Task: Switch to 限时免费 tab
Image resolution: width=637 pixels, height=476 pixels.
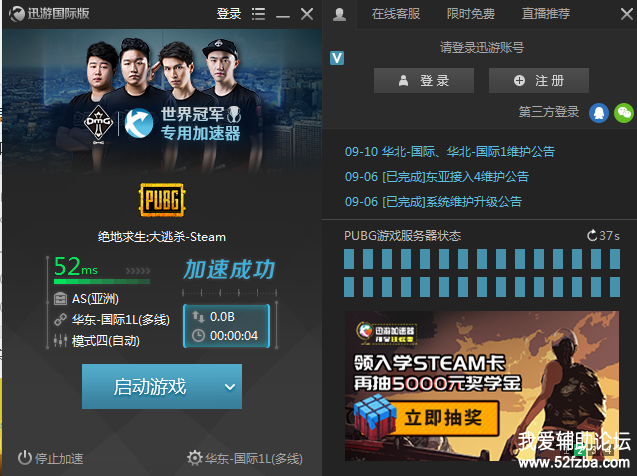Action: click(470, 14)
